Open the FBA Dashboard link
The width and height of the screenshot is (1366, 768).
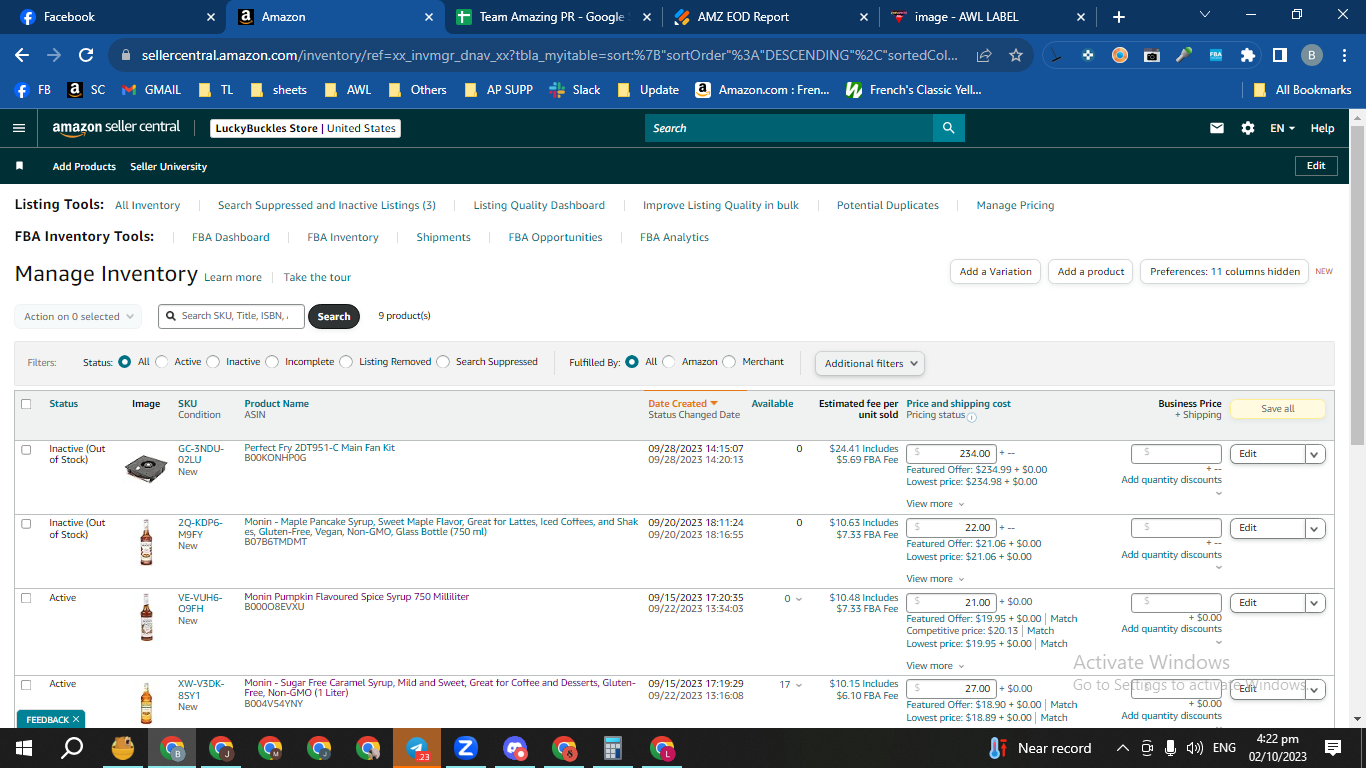coord(231,237)
